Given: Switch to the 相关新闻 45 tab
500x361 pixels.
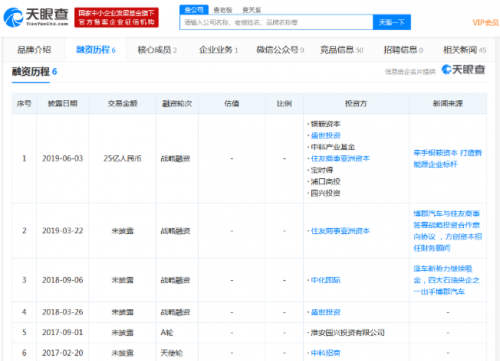Looking at the screenshot, I should tap(464, 50).
